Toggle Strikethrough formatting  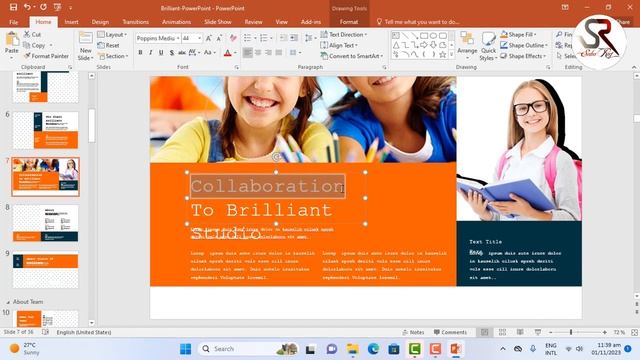[x=182, y=53]
